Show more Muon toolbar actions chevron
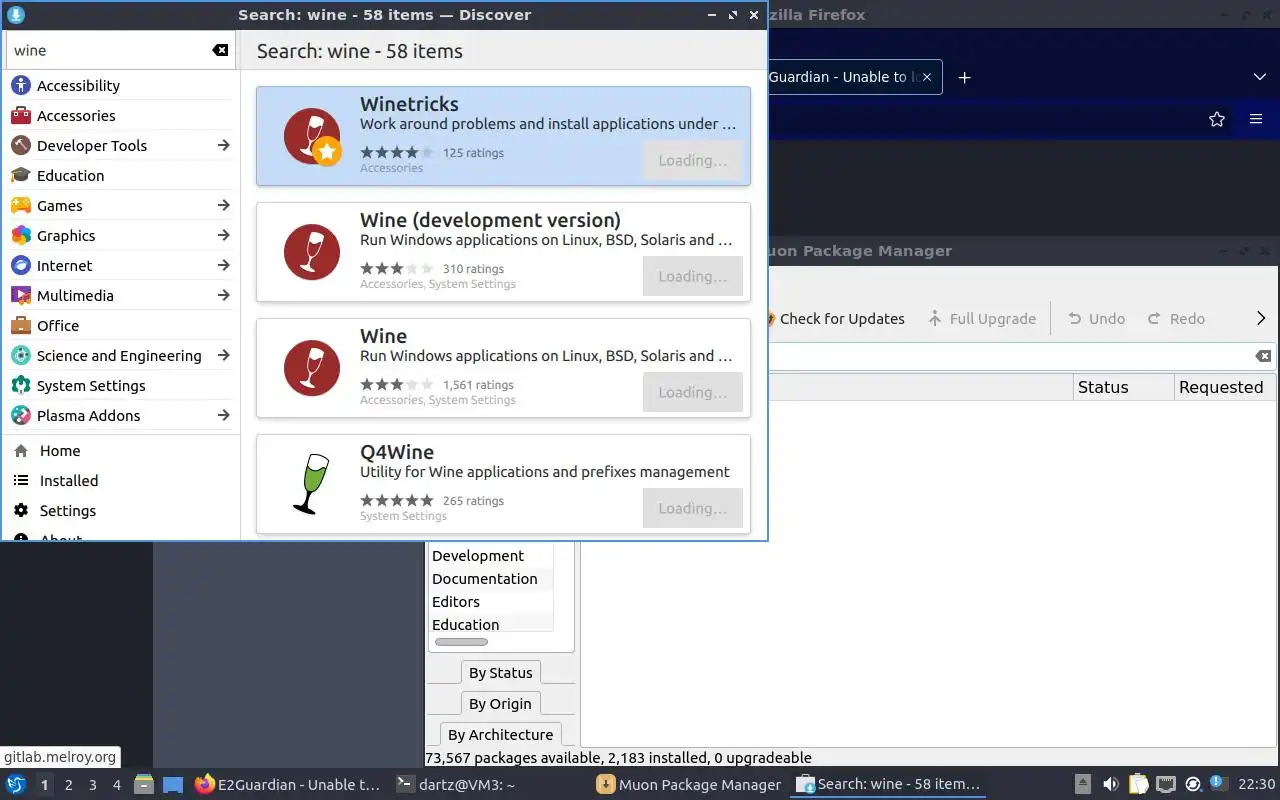This screenshot has height=800, width=1280. (x=1261, y=318)
